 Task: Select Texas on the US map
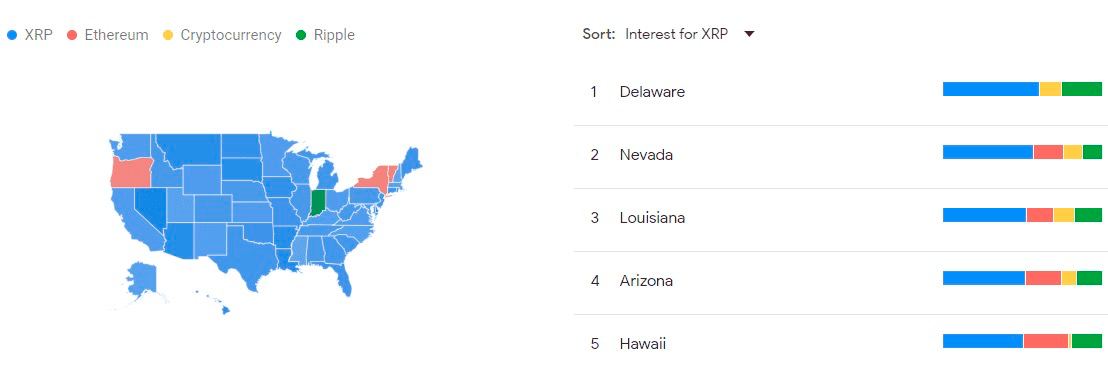pyautogui.click(x=247, y=260)
